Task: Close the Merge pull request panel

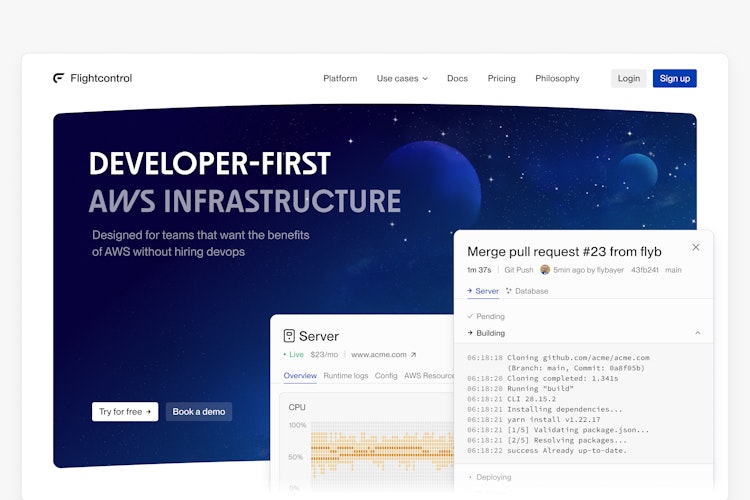Action: tap(695, 247)
